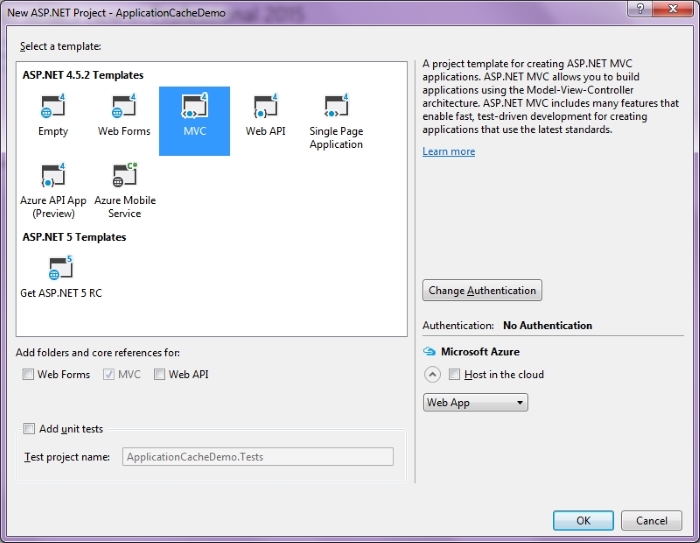Open the dialog help question mark button
Image resolution: width=700 pixels, height=543 pixels.
pos(640,8)
